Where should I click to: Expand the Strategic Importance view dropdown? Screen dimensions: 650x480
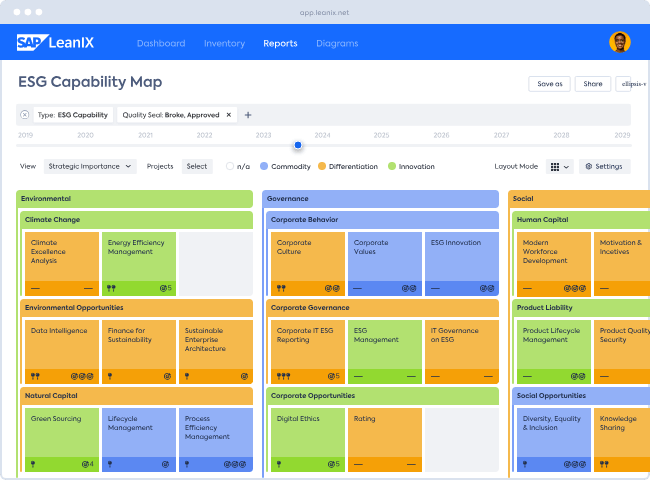pyautogui.click(x=88, y=166)
